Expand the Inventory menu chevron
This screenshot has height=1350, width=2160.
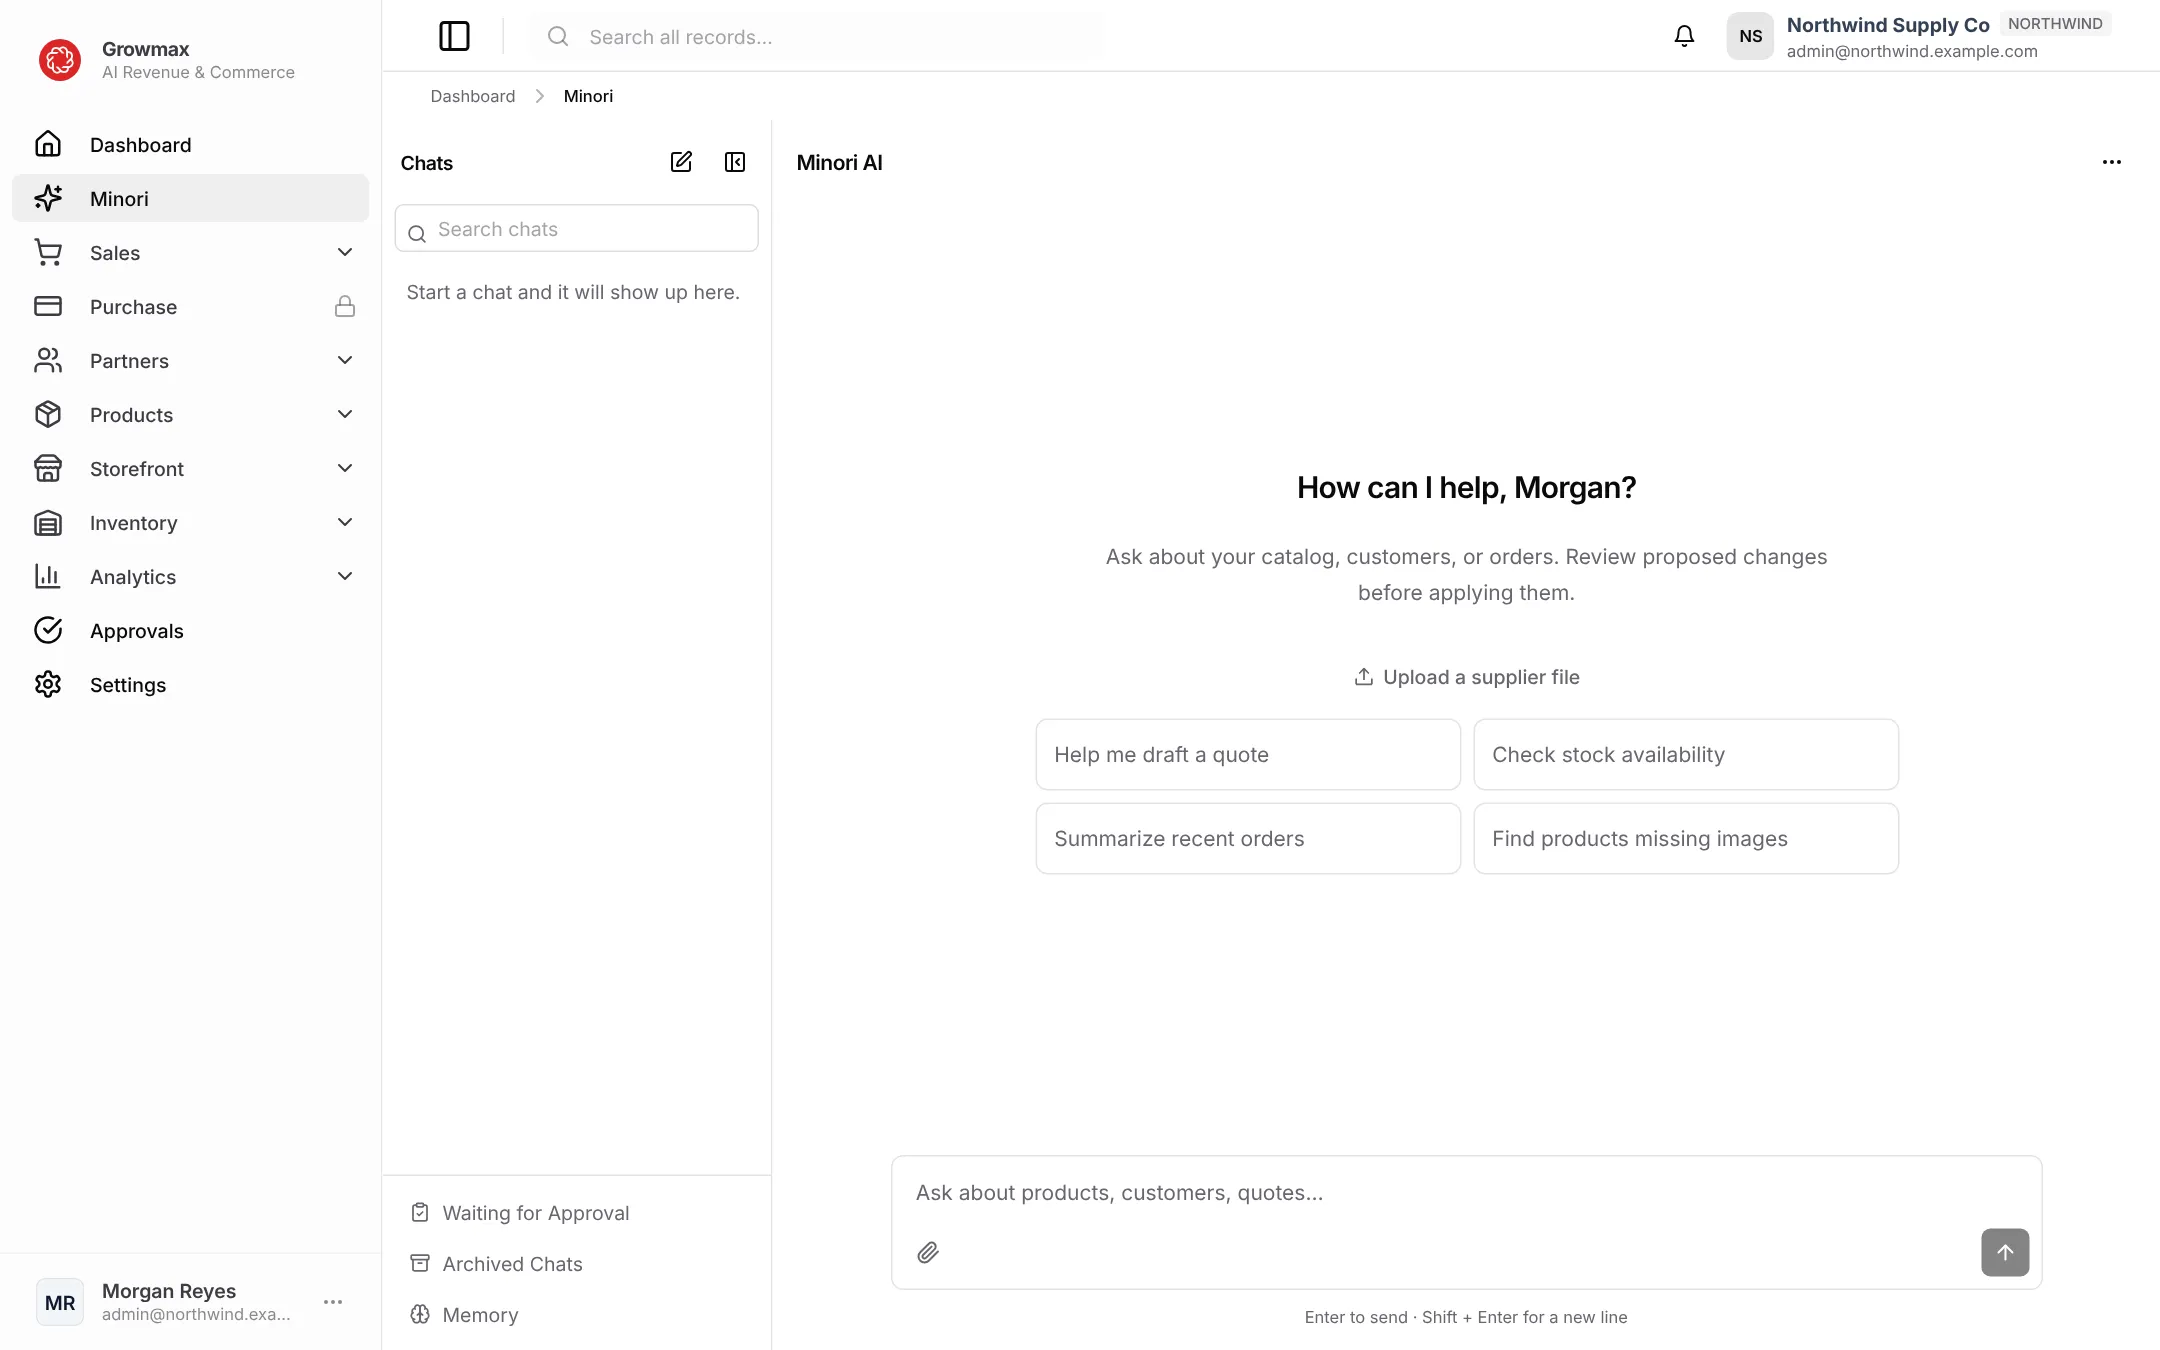pyautogui.click(x=345, y=522)
